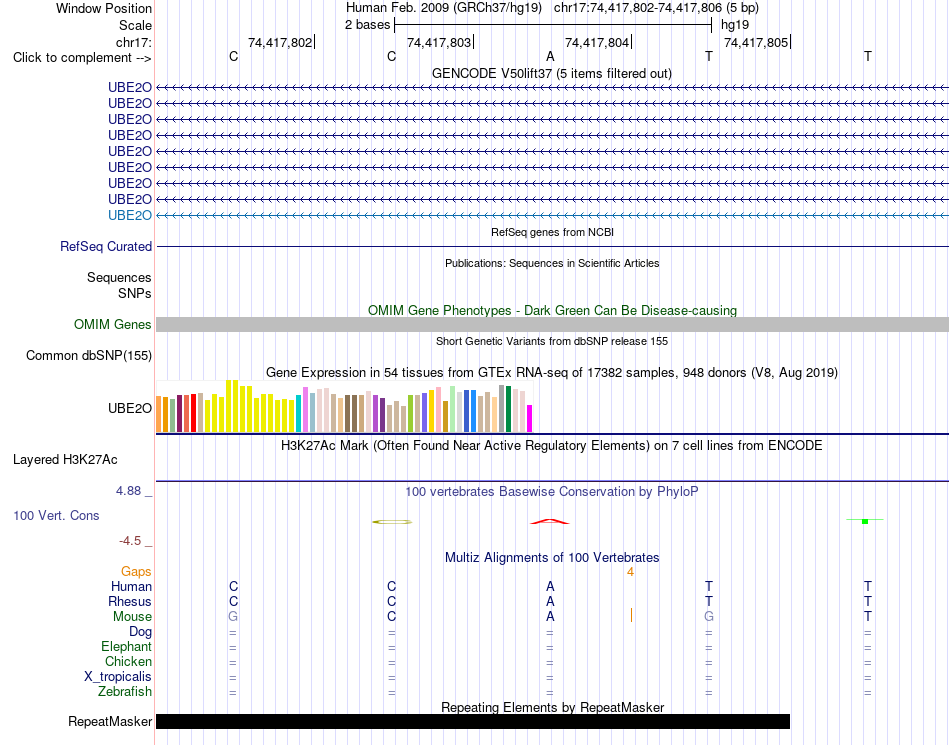The height and width of the screenshot is (745, 950).
Task: Open '100 vertebrates Basewise Conservation by PhyloP' title
Action: point(551,491)
